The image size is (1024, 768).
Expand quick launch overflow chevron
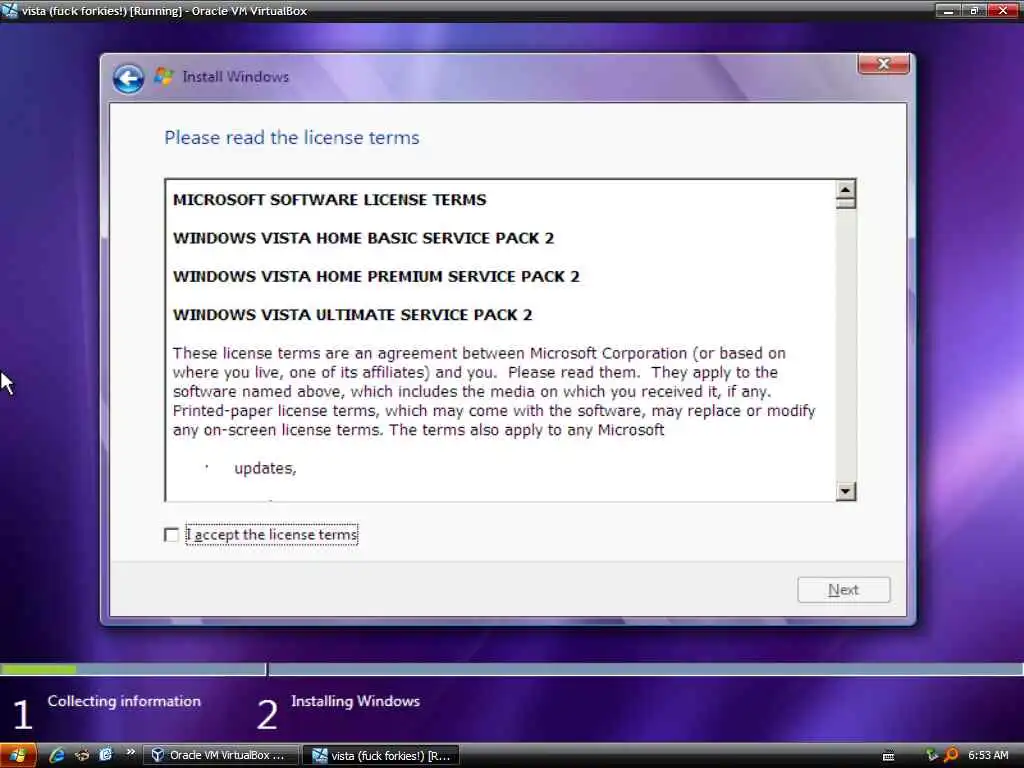(x=131, y=752)
